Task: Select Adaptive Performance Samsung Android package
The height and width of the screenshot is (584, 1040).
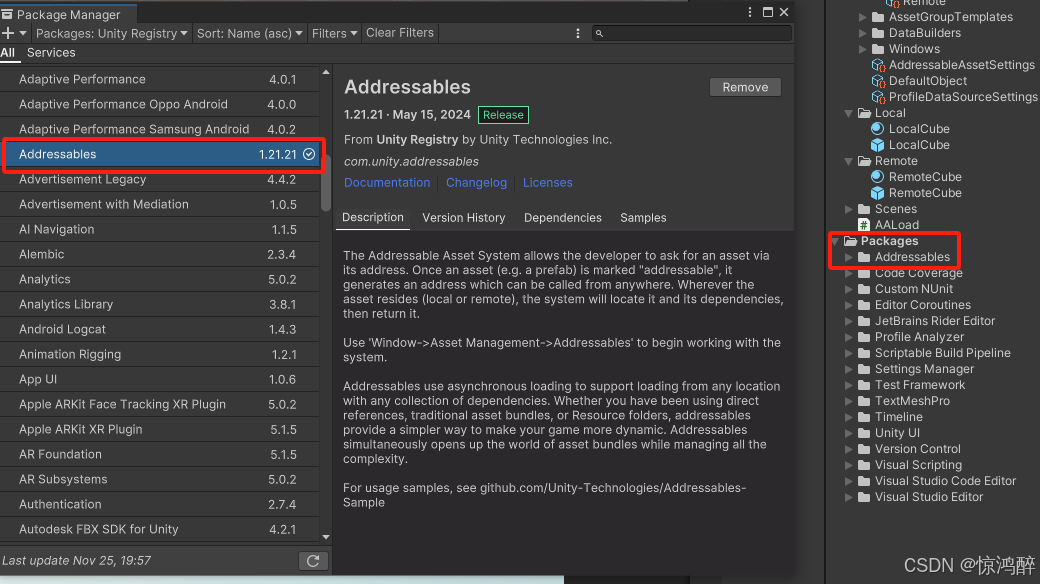Action: pyautogui.click(x=159, y=129)
